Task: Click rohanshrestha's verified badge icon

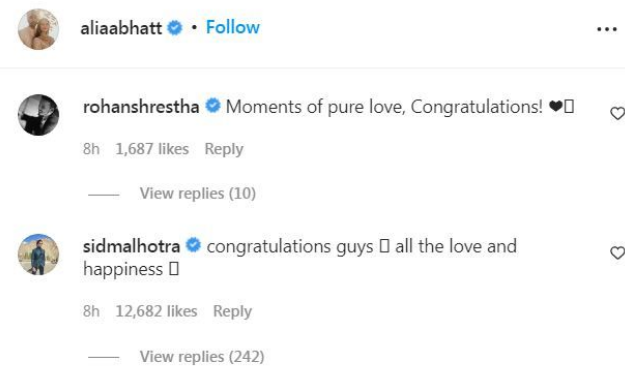Action: point(213,106)
